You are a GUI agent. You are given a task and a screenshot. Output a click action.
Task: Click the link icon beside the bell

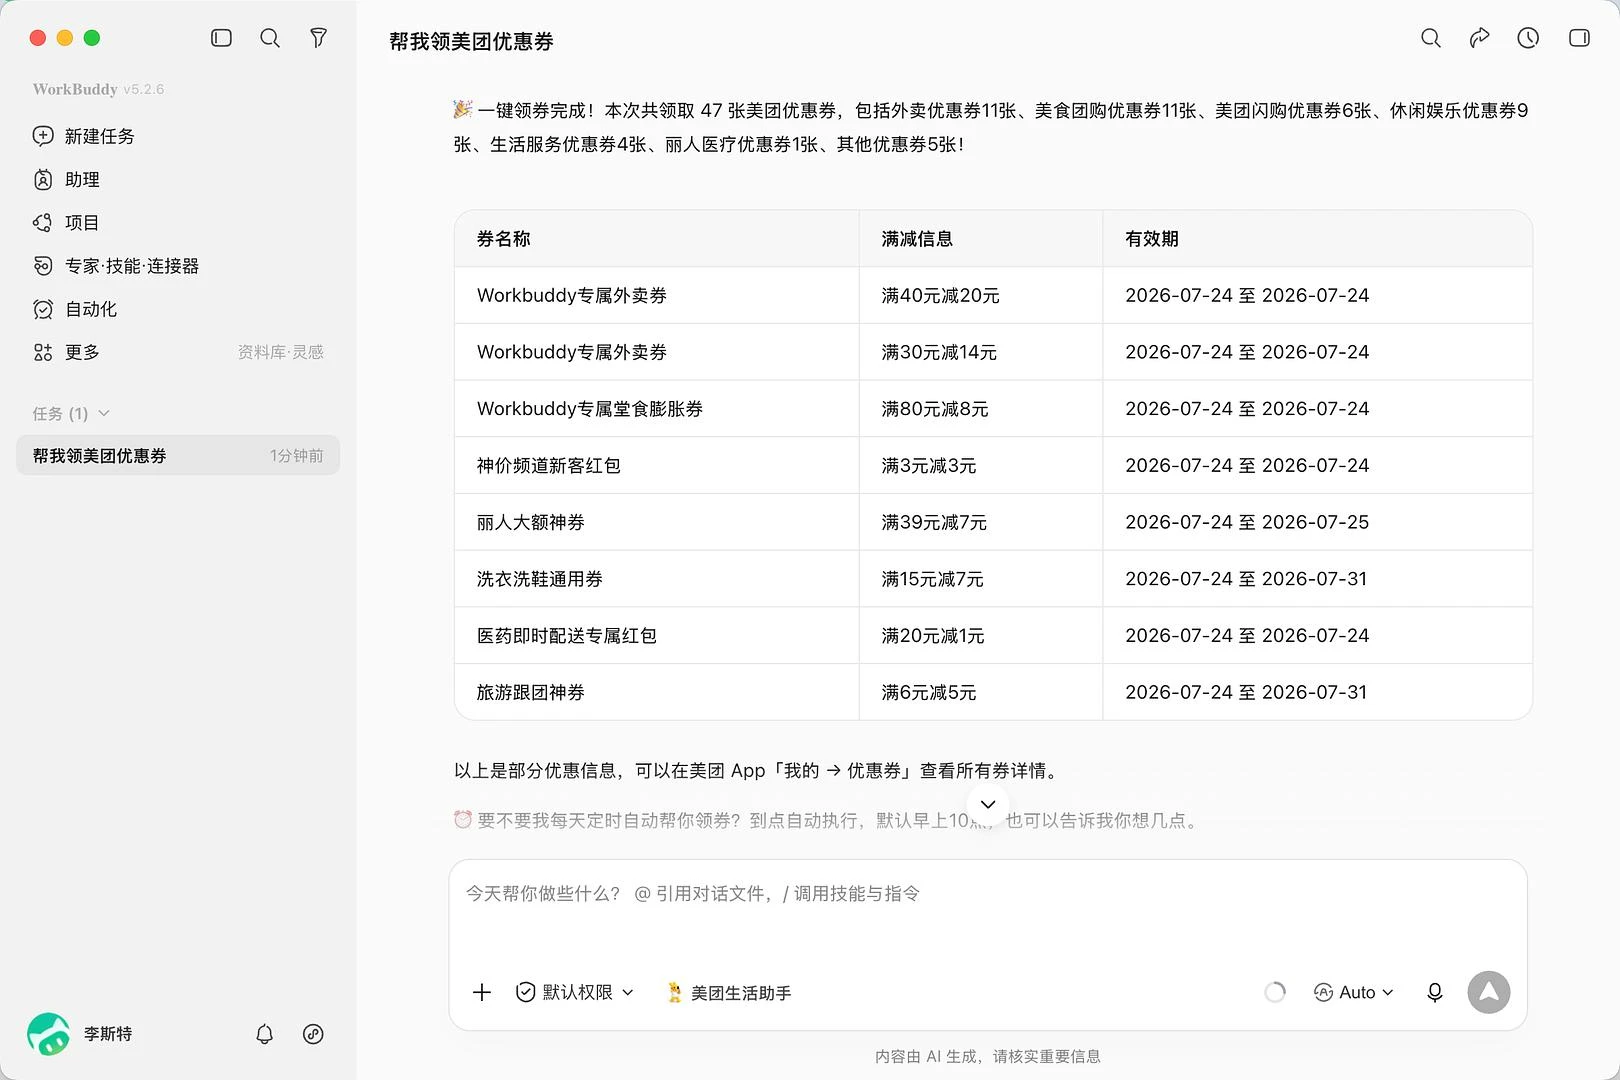(313, 1034)
